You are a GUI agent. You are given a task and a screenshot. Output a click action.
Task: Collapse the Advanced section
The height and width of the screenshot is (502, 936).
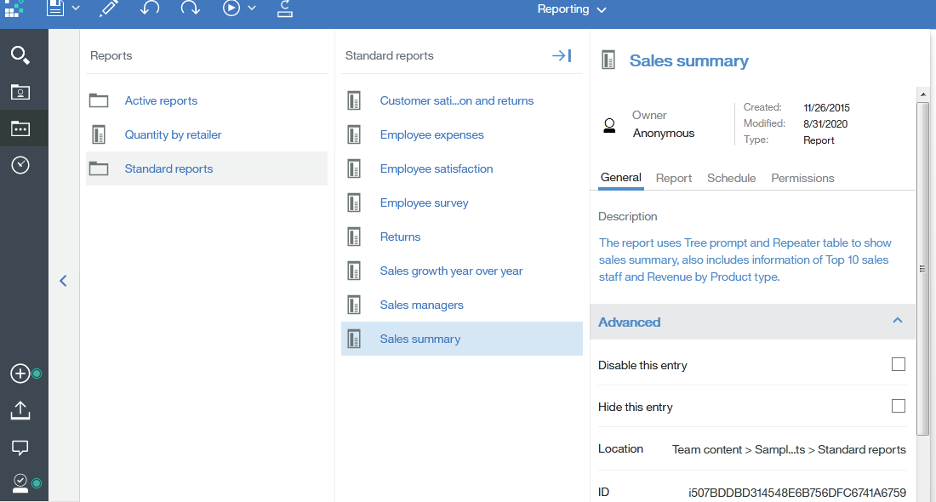(x=897, y=321)
